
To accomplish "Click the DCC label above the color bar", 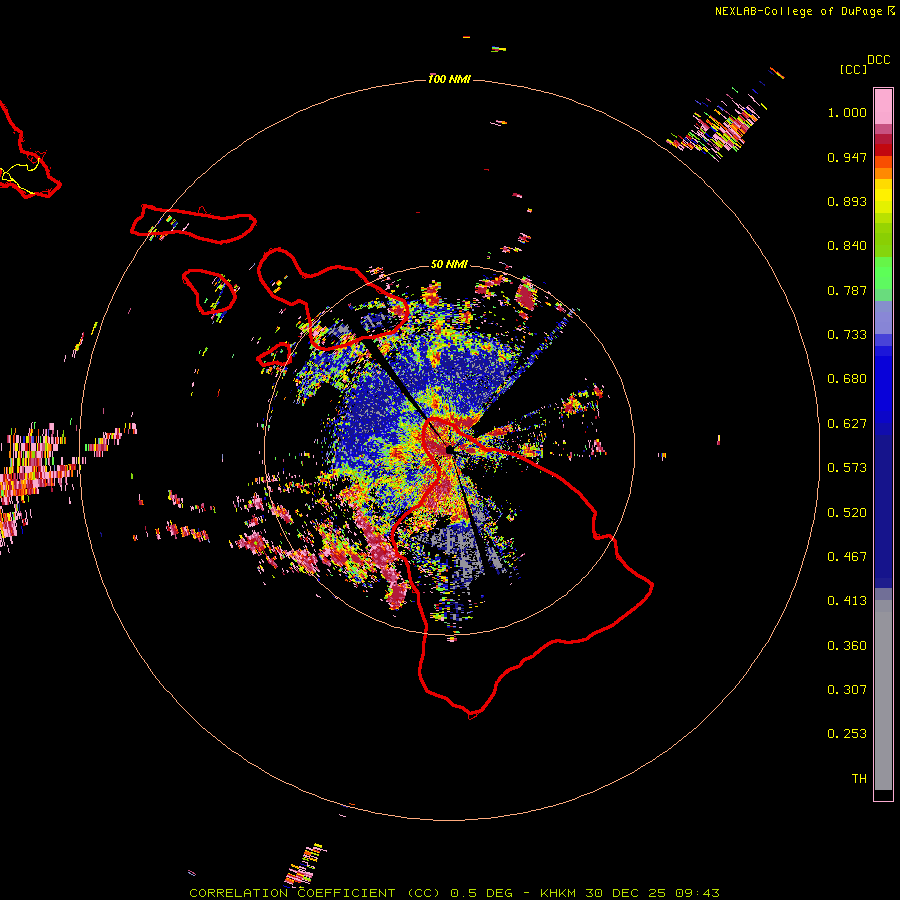I will (x=878, y=60).
